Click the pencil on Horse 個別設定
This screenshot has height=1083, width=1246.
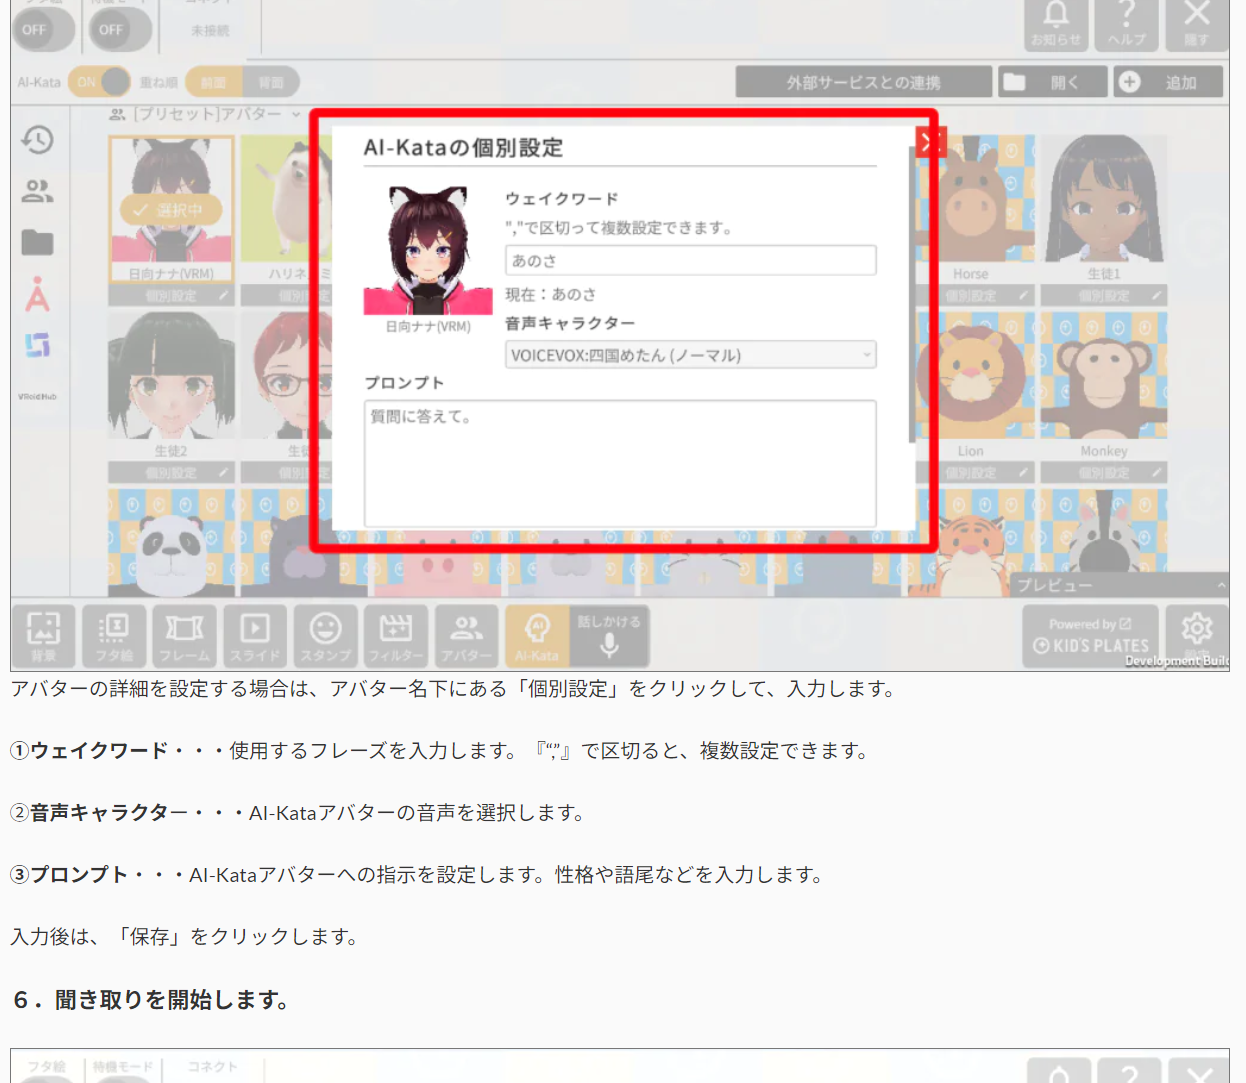[x=1023, y=296]
